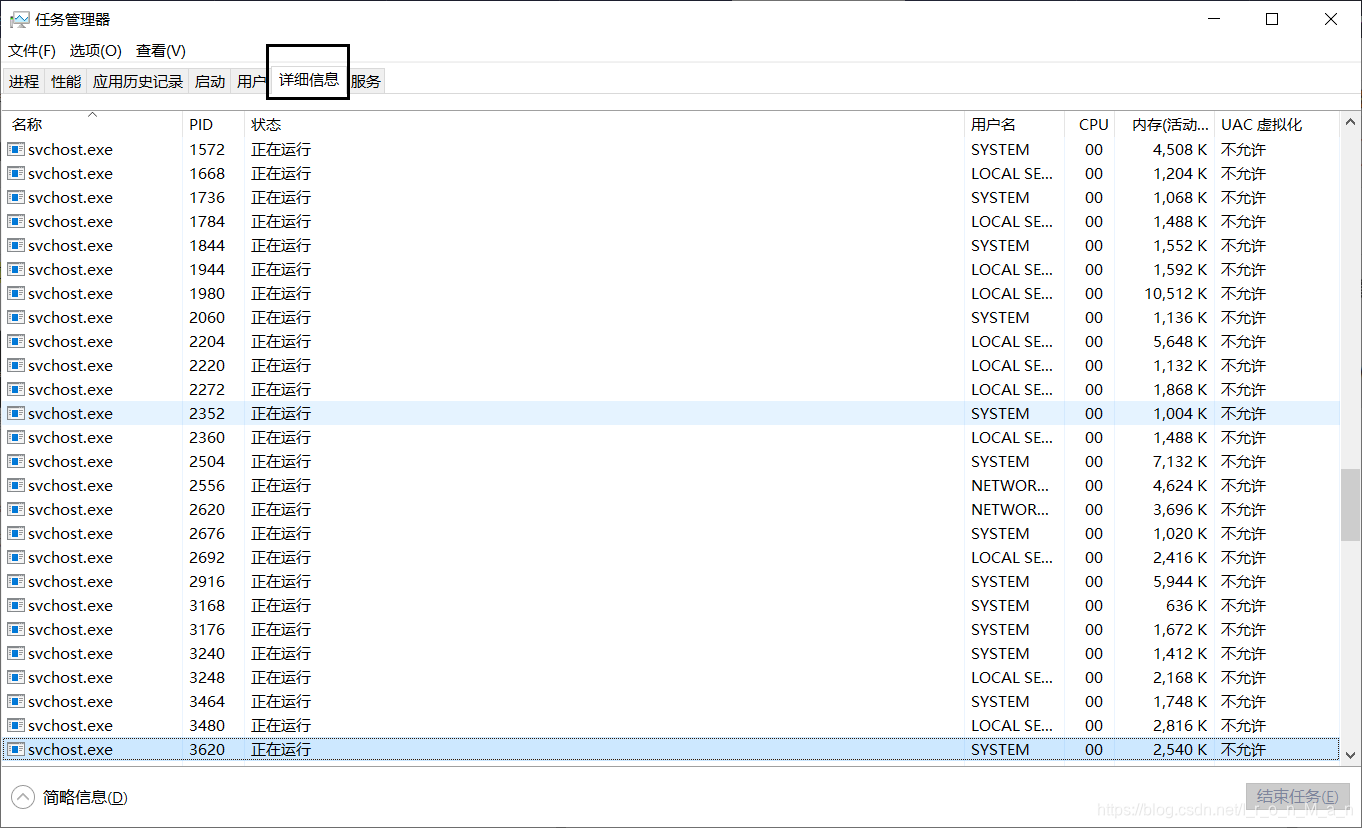Click the svchost.exe icon for PID 2220
Screen dimensions: 1362x828
click(x=16, y=365)
